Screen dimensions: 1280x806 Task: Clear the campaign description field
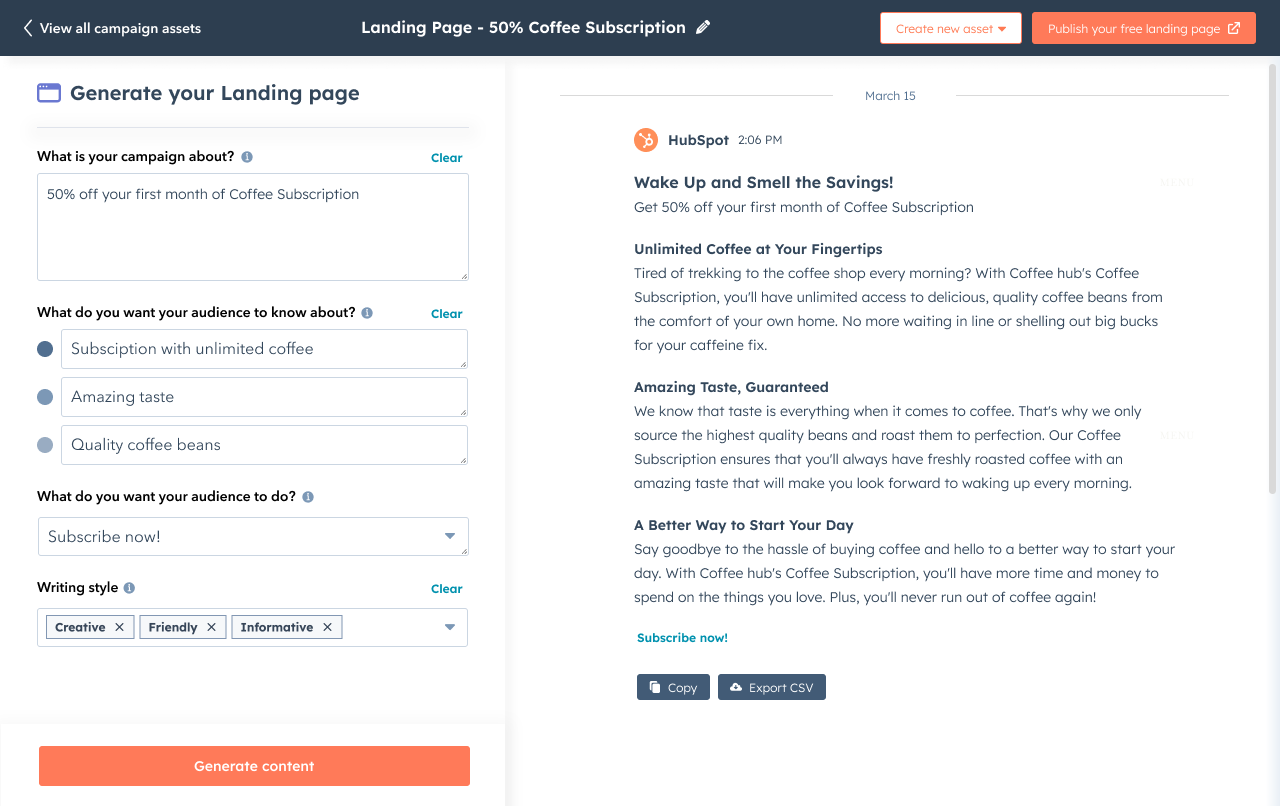446,158
